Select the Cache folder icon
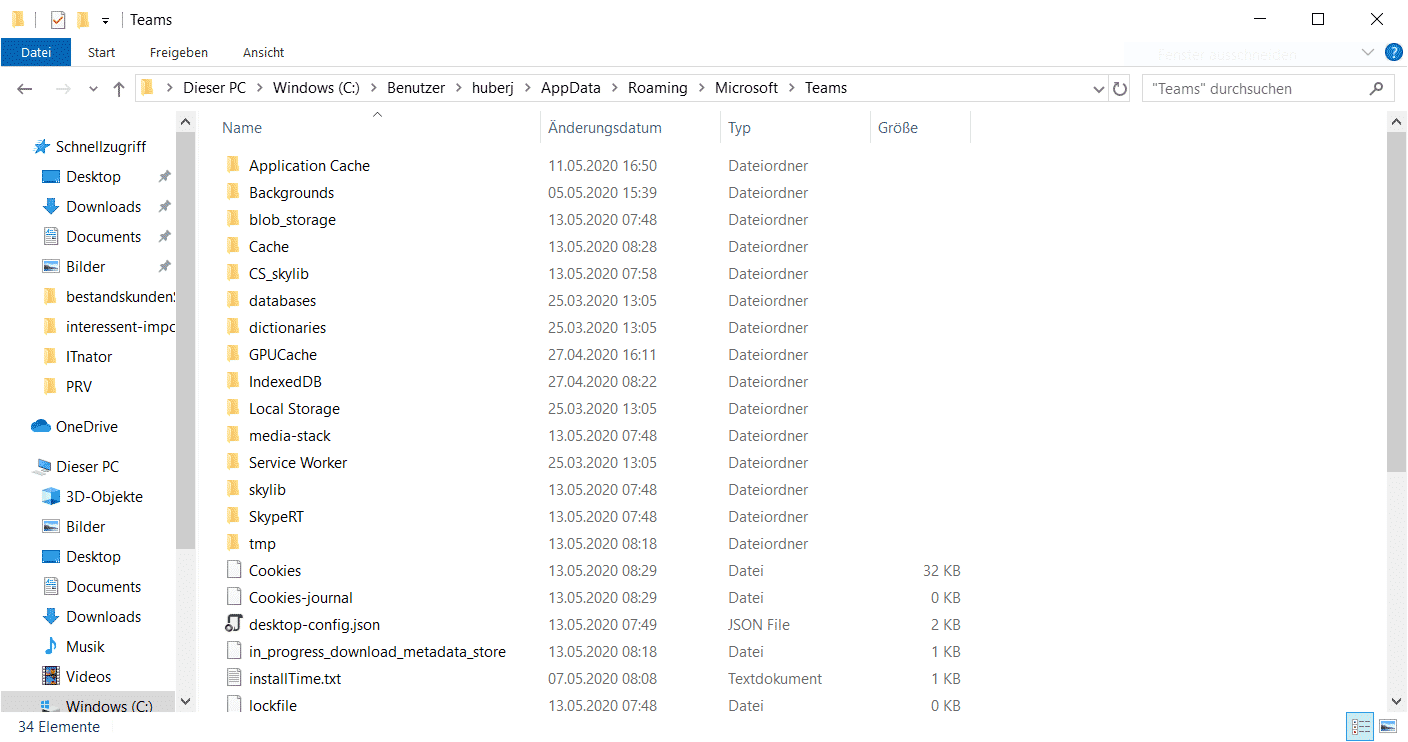This screenshot has height=742, width=1408. tap(233, 246)
